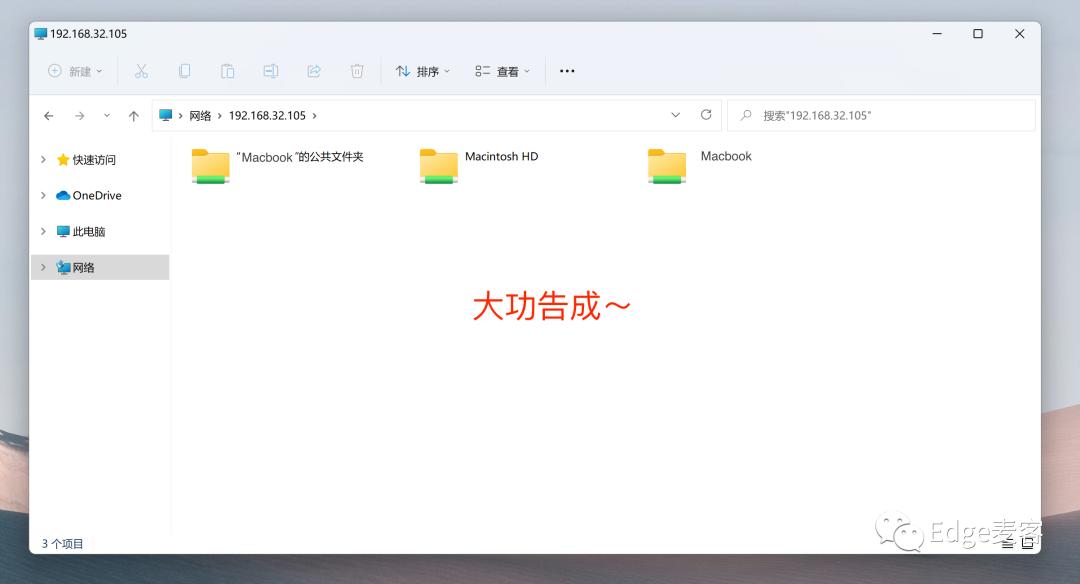Open the See more ellipsis menu
This screenshot has height=584, width=1080.
click(567, 70)
